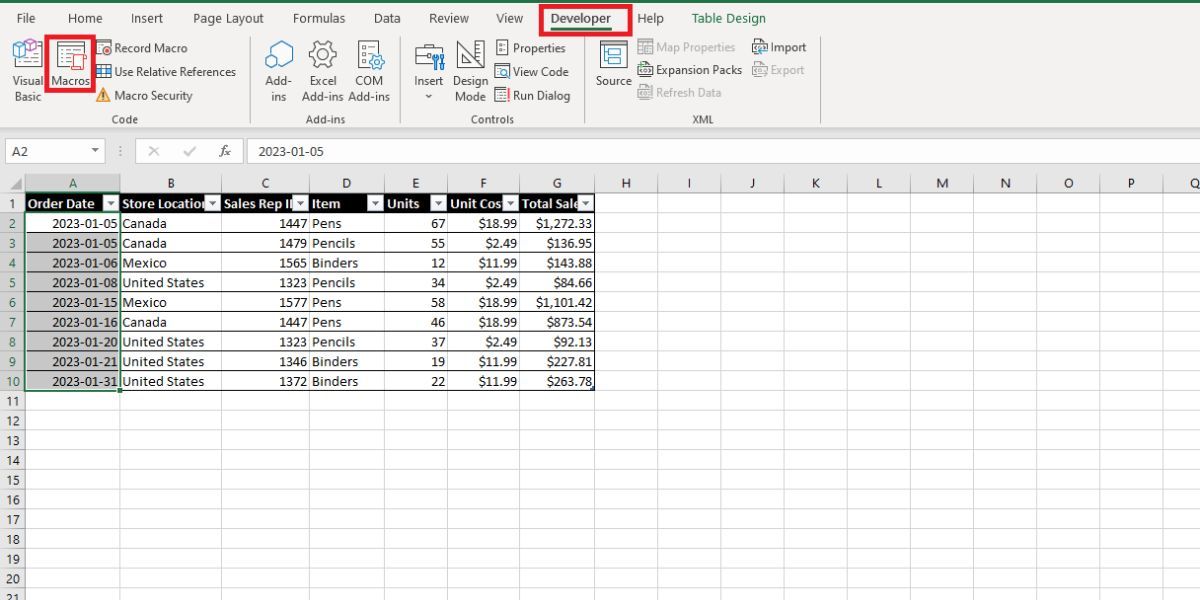Viewport: 1200px width, 600px height.
Task: Select the 2023-01-15 date cell
Action: coord(72,302)
